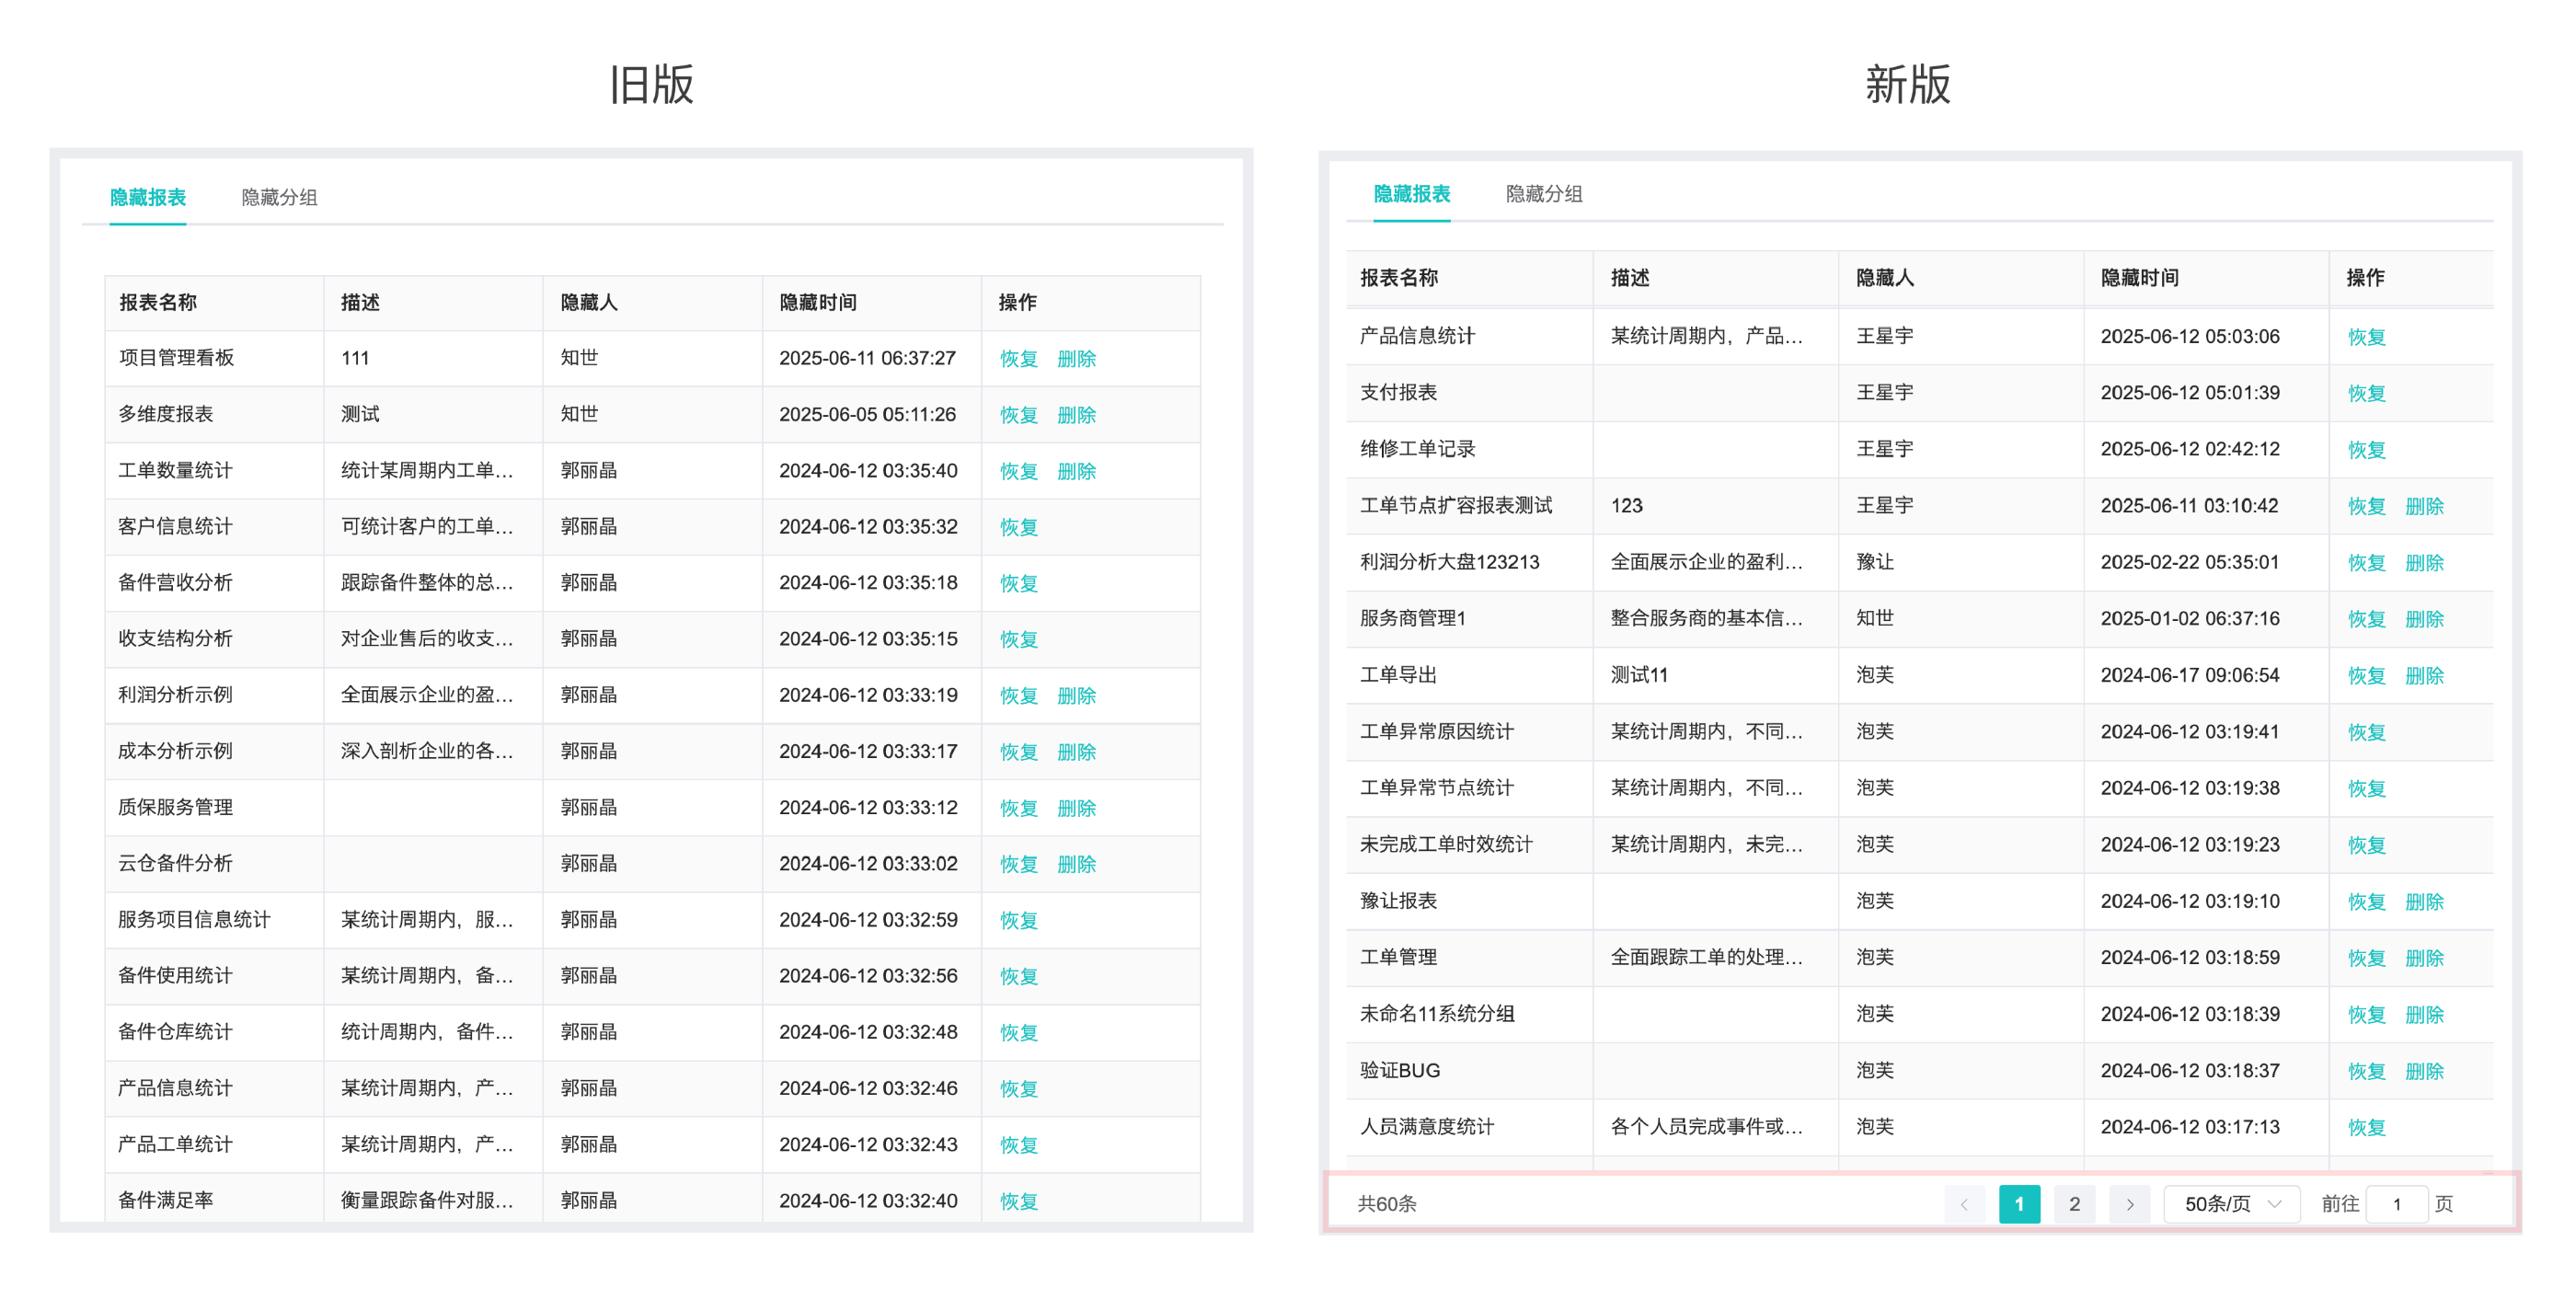
Task: Switch to 隐藏分组 tab in old version
Action: coord(279,197)
